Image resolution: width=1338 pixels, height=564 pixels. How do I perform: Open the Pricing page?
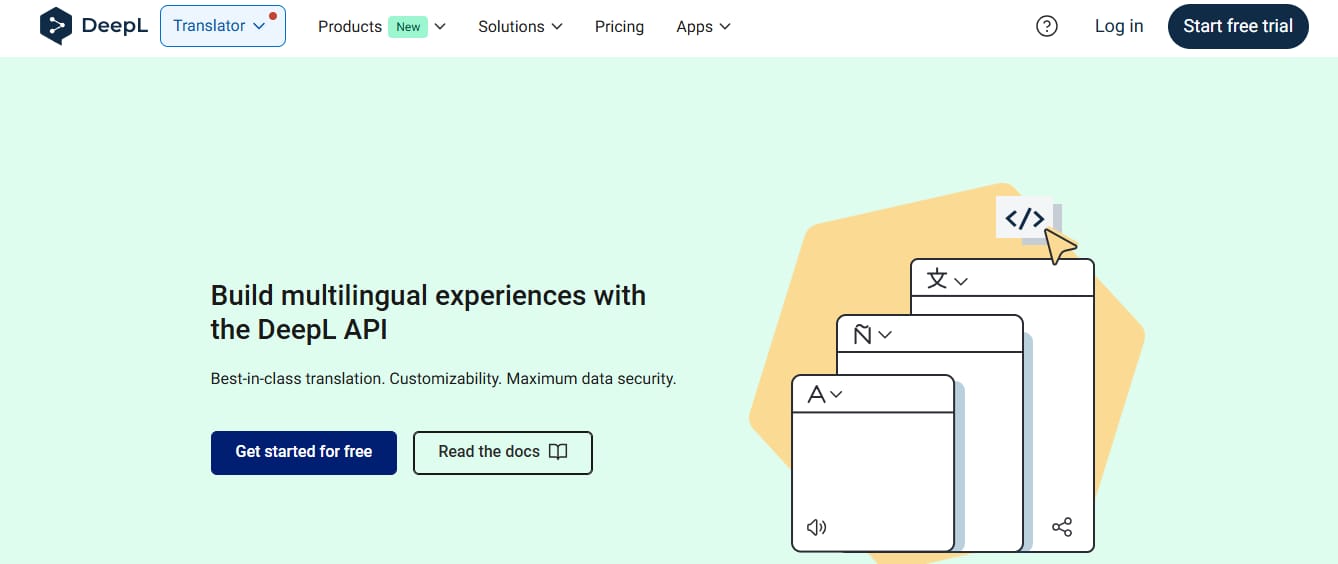pyautogui.click(x=619, y=27)
